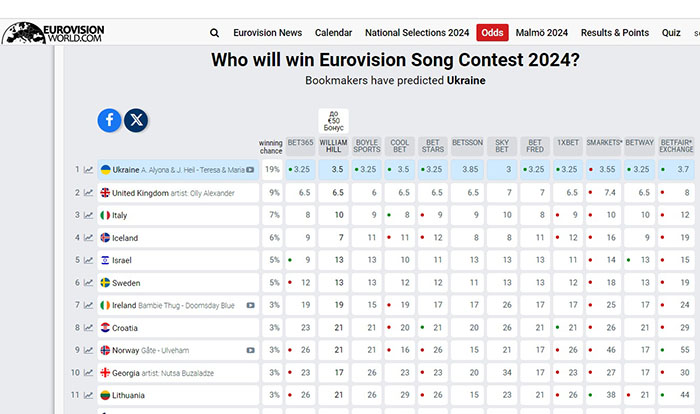Viewport: 700px width, 414px height.
Task: Open the Eurovision News menu item
Action: point(267,32)
